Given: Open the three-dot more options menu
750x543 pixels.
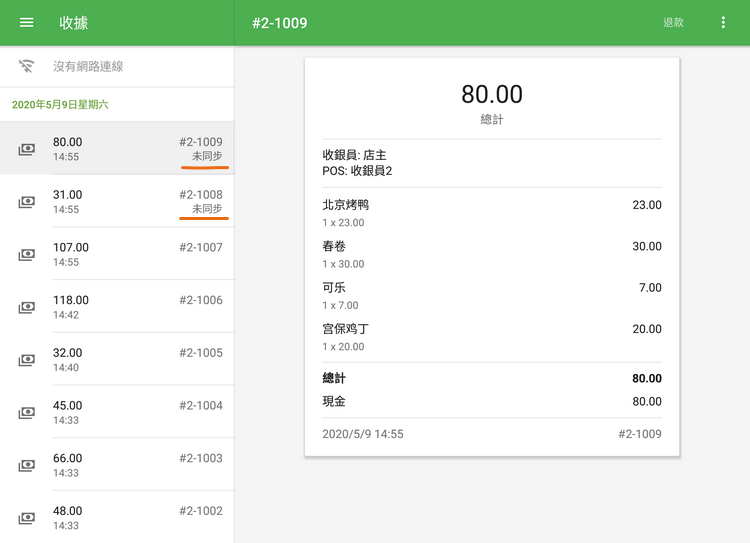Looking at the screenshot, I should pyautogui.click(x=723, y=22).
